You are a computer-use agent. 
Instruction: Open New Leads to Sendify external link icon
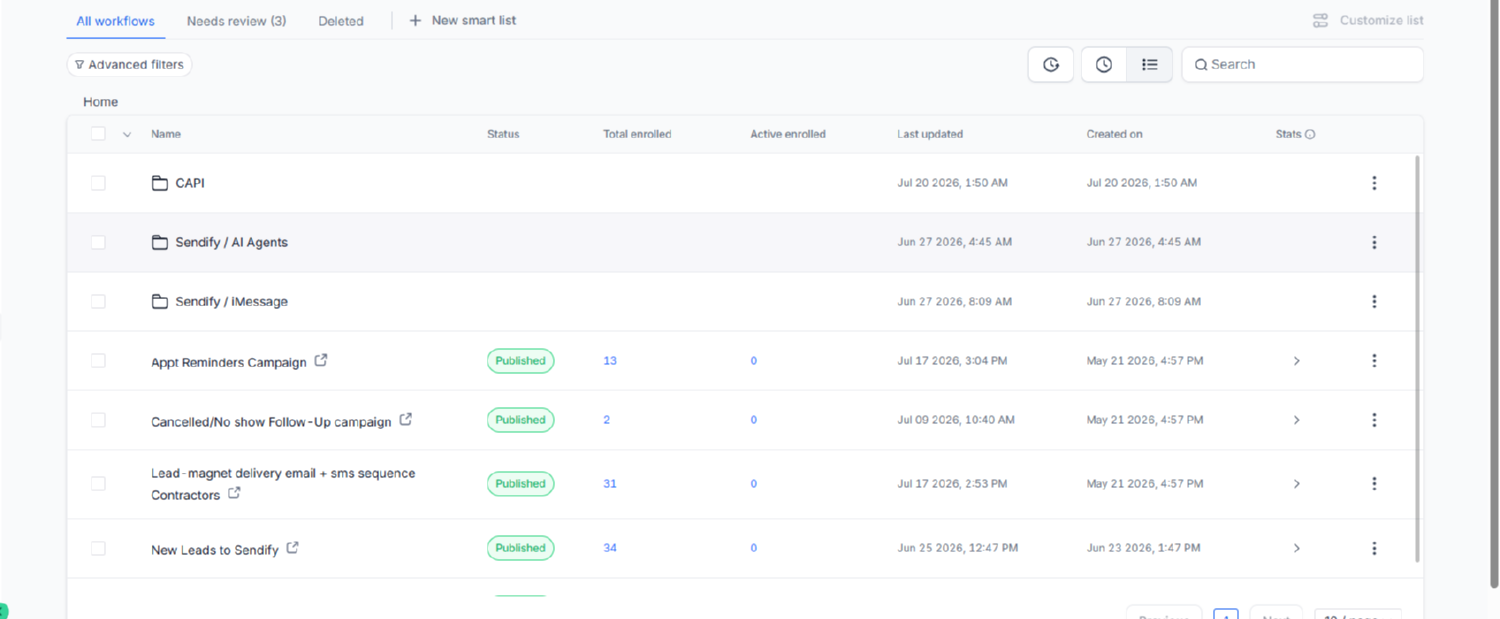(293, 547)
